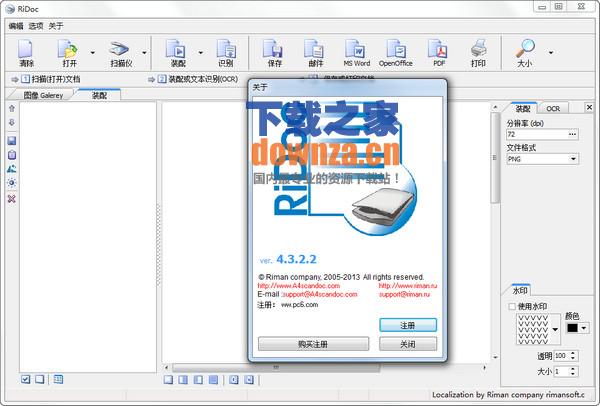
Task: Click the deselect-all empty box icon below gallery
Action: tap(40, 379)
